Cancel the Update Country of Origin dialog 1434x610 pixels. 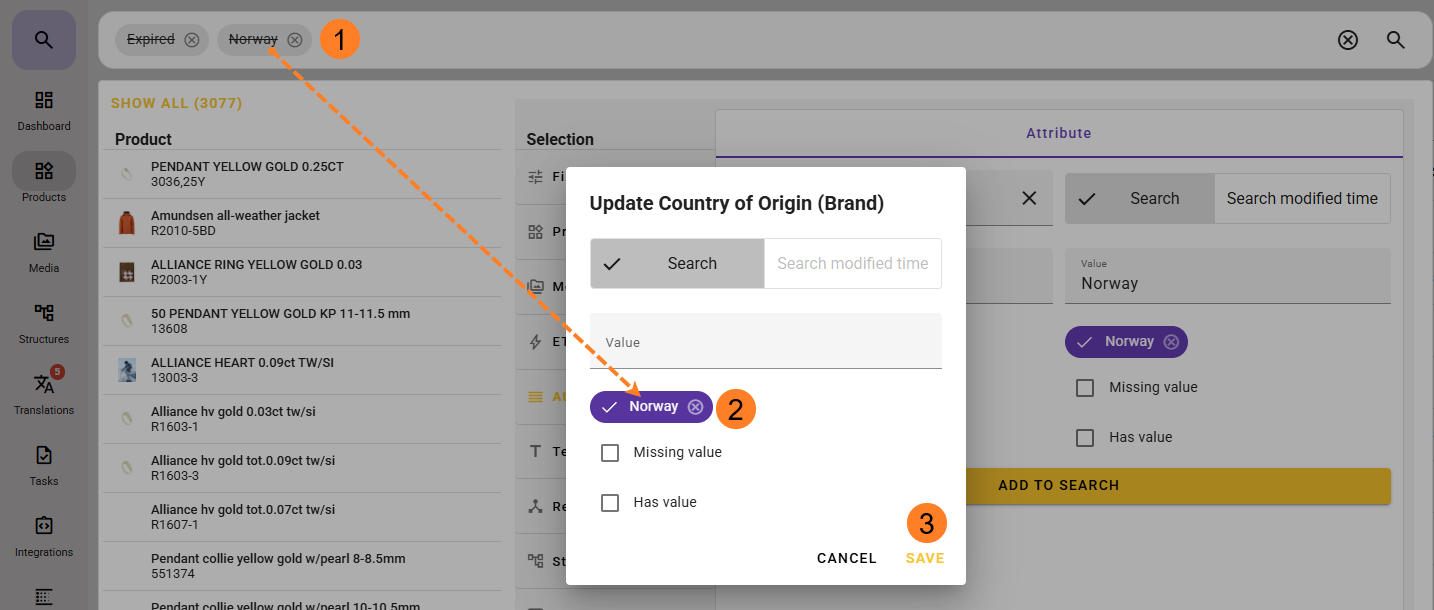point(846,559)
